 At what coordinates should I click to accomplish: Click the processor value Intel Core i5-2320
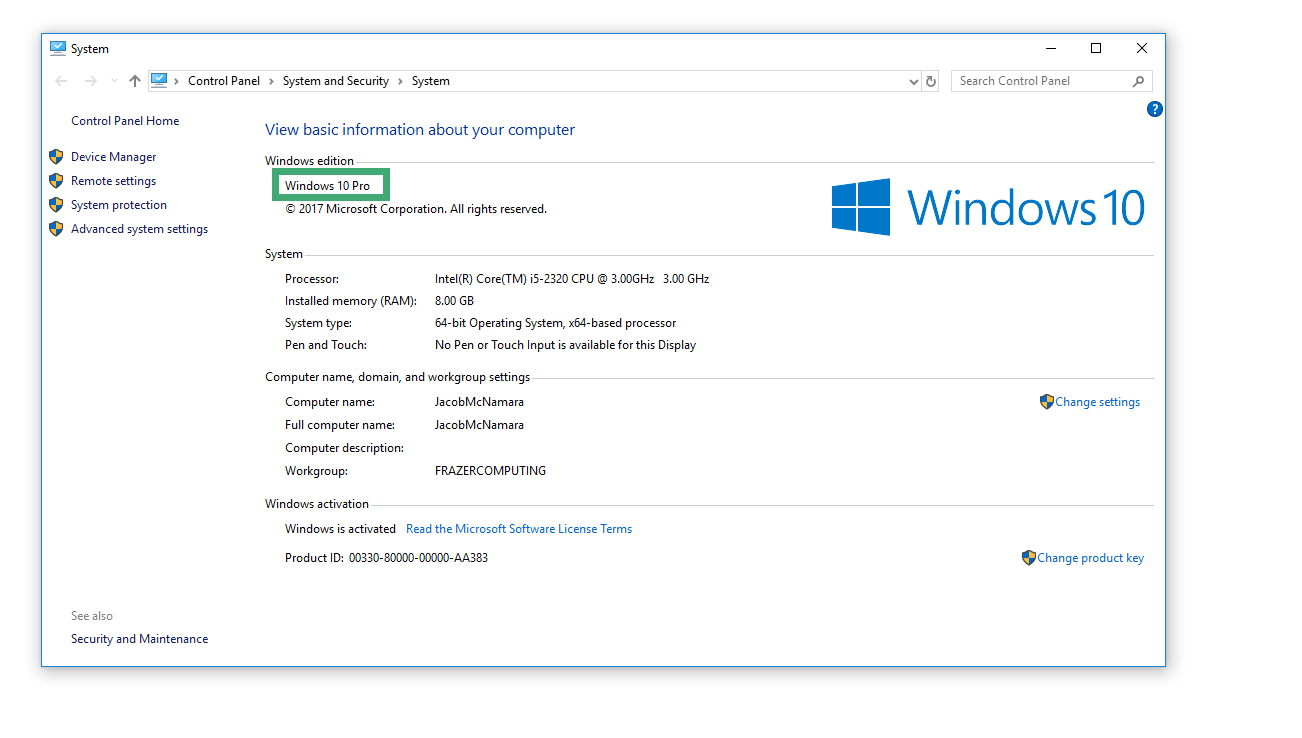pyautogui.click(x=572, y=279)
